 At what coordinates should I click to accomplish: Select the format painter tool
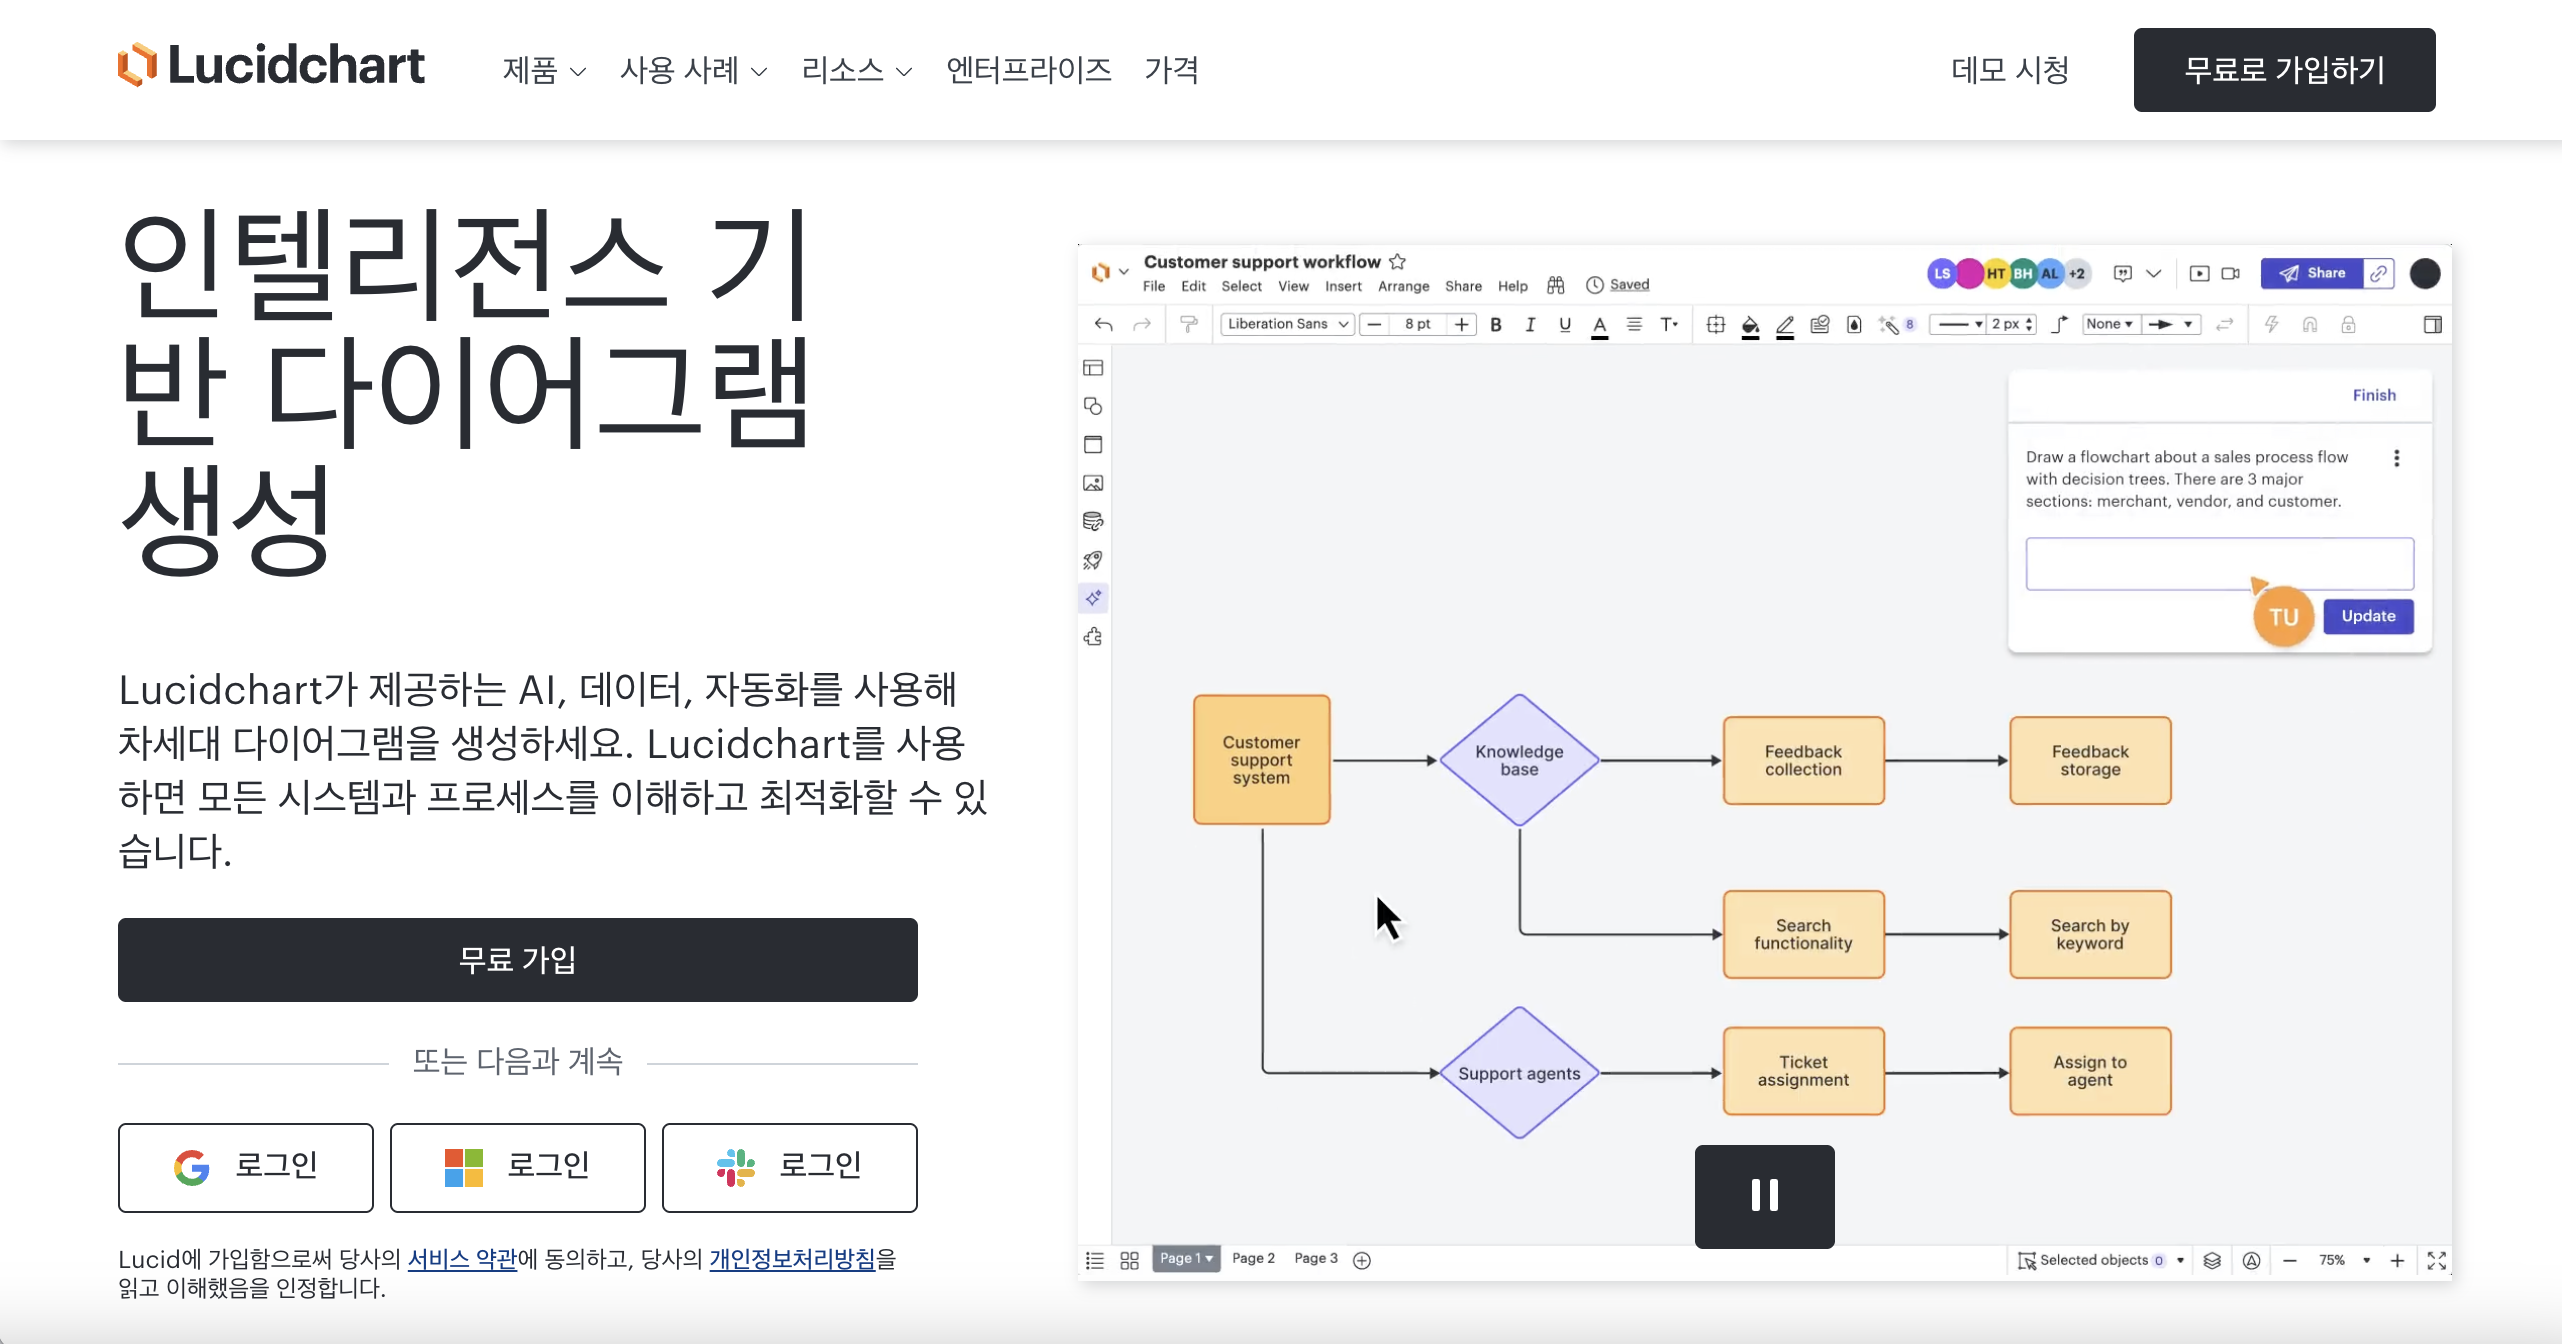coord(1189,324)
